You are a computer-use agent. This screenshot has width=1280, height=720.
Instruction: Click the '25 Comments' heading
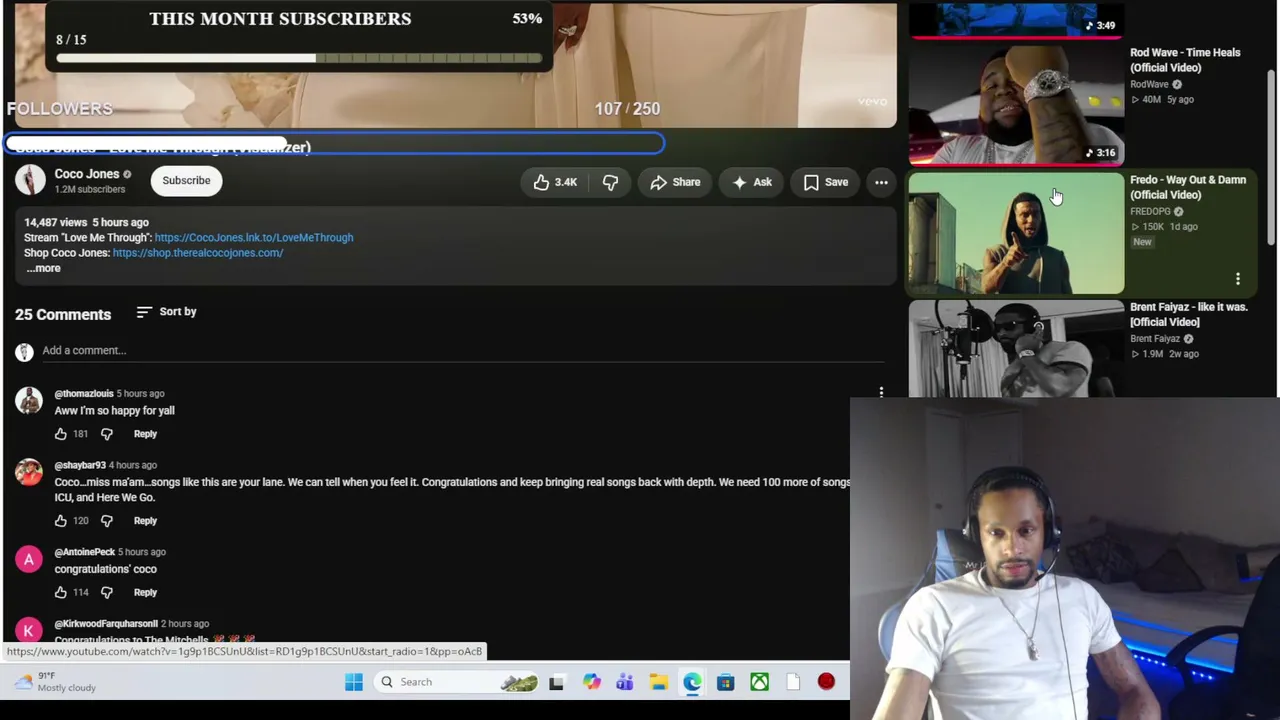63,314
